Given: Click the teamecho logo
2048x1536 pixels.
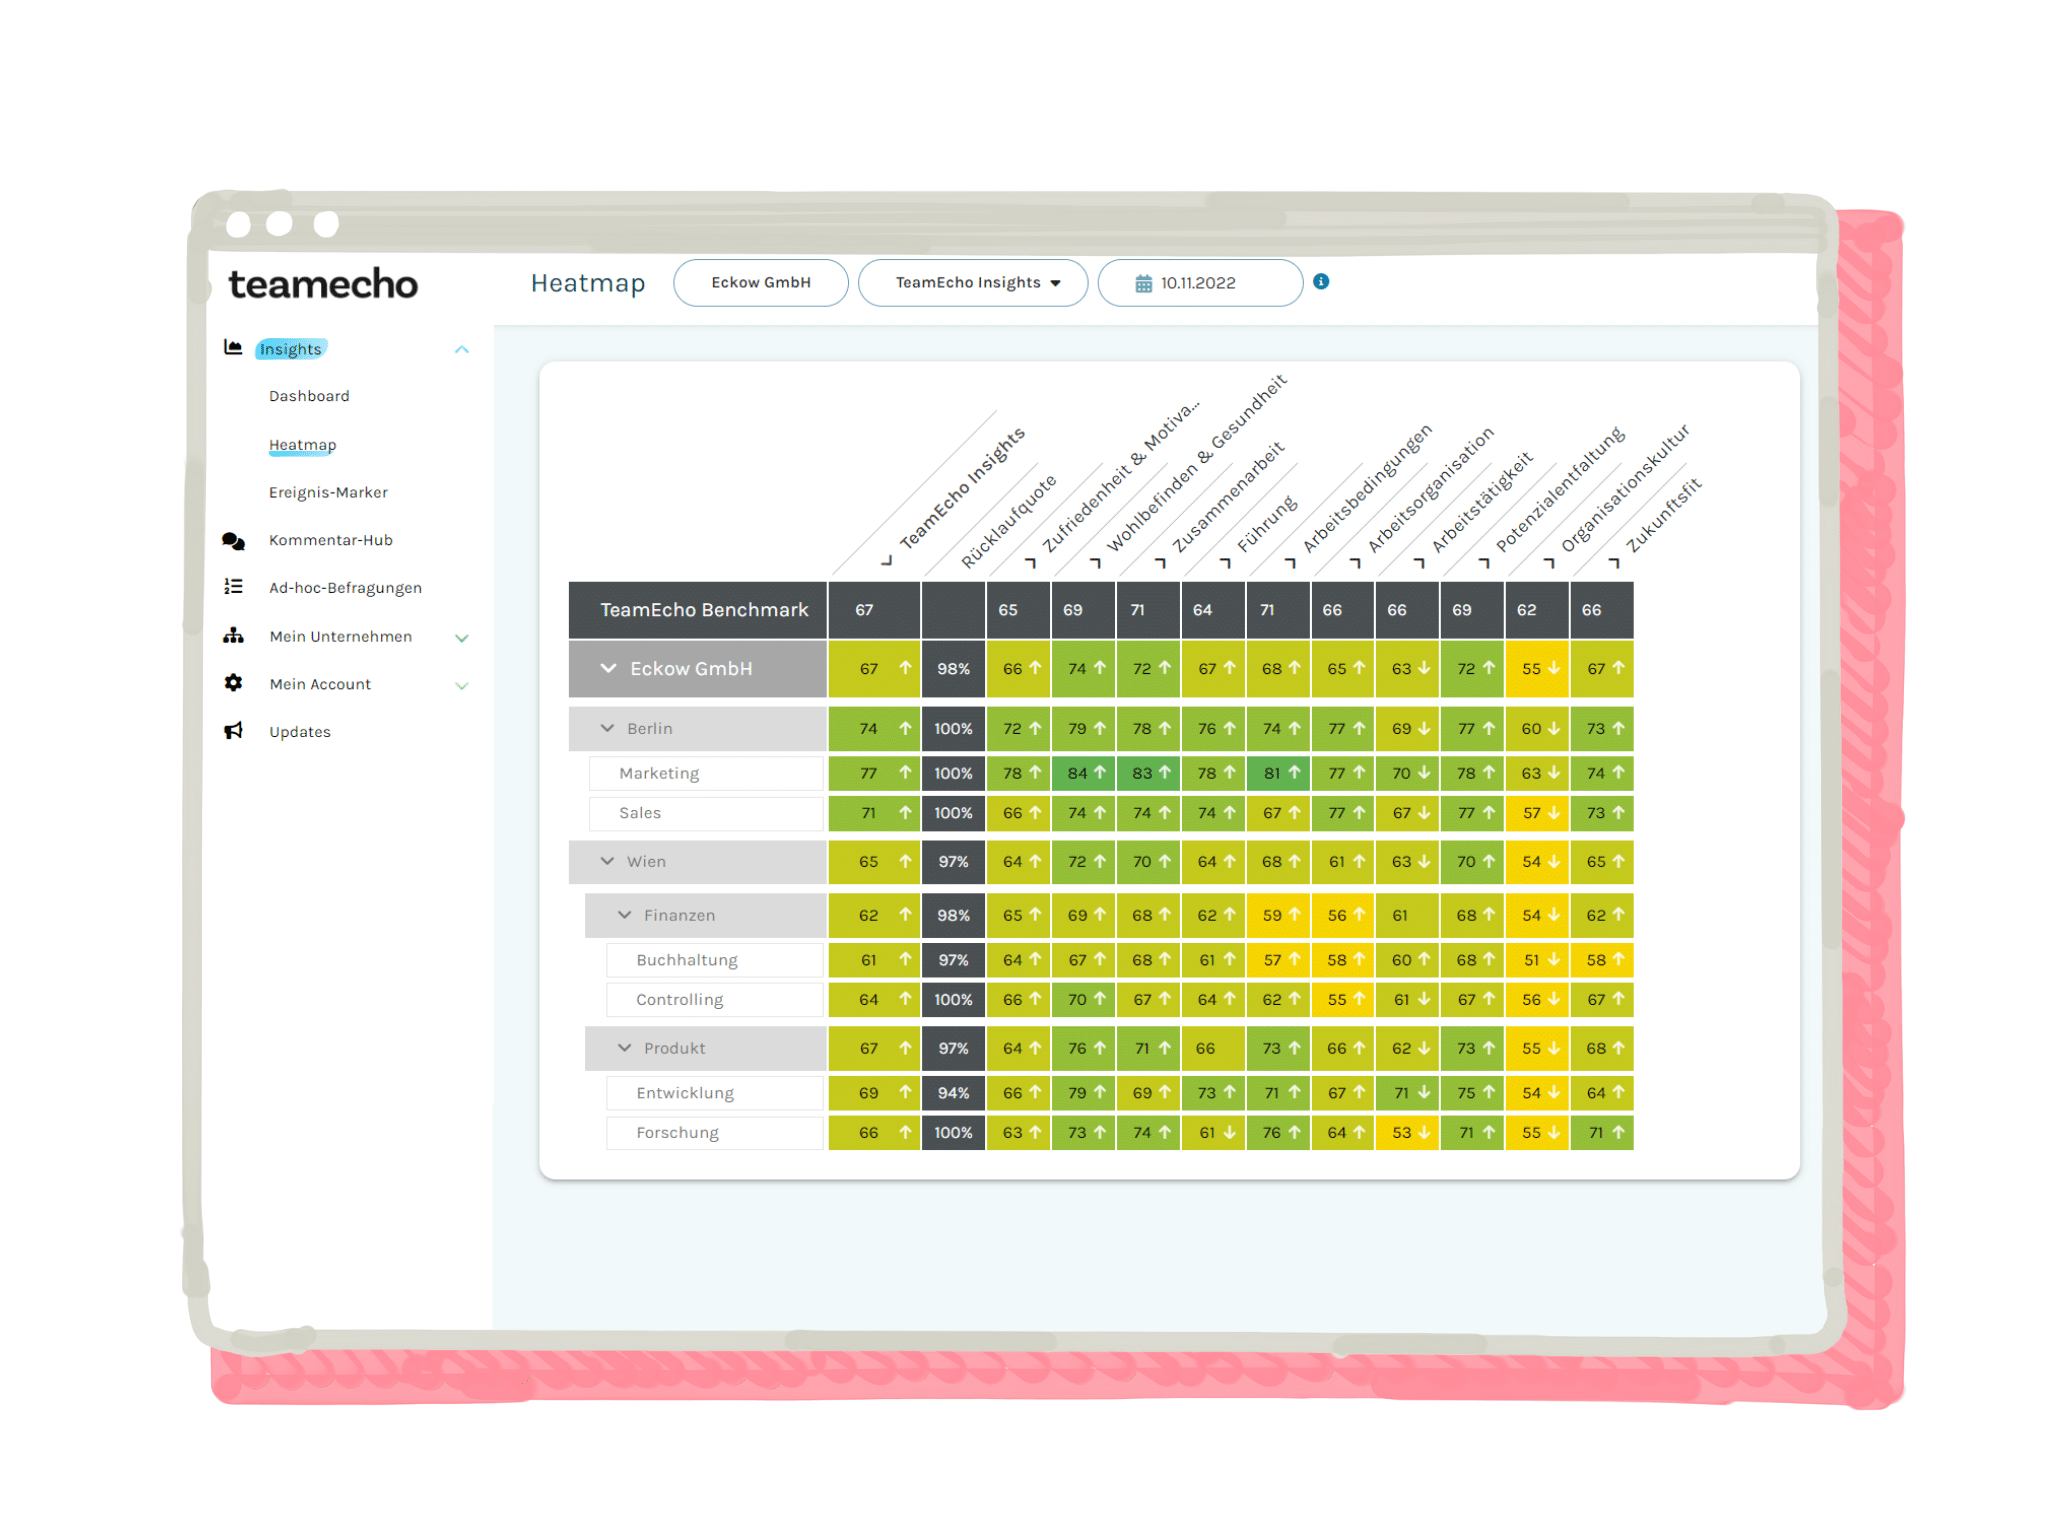Looking at the screenshot, I should pyautogui.click(x=322, y=285).
